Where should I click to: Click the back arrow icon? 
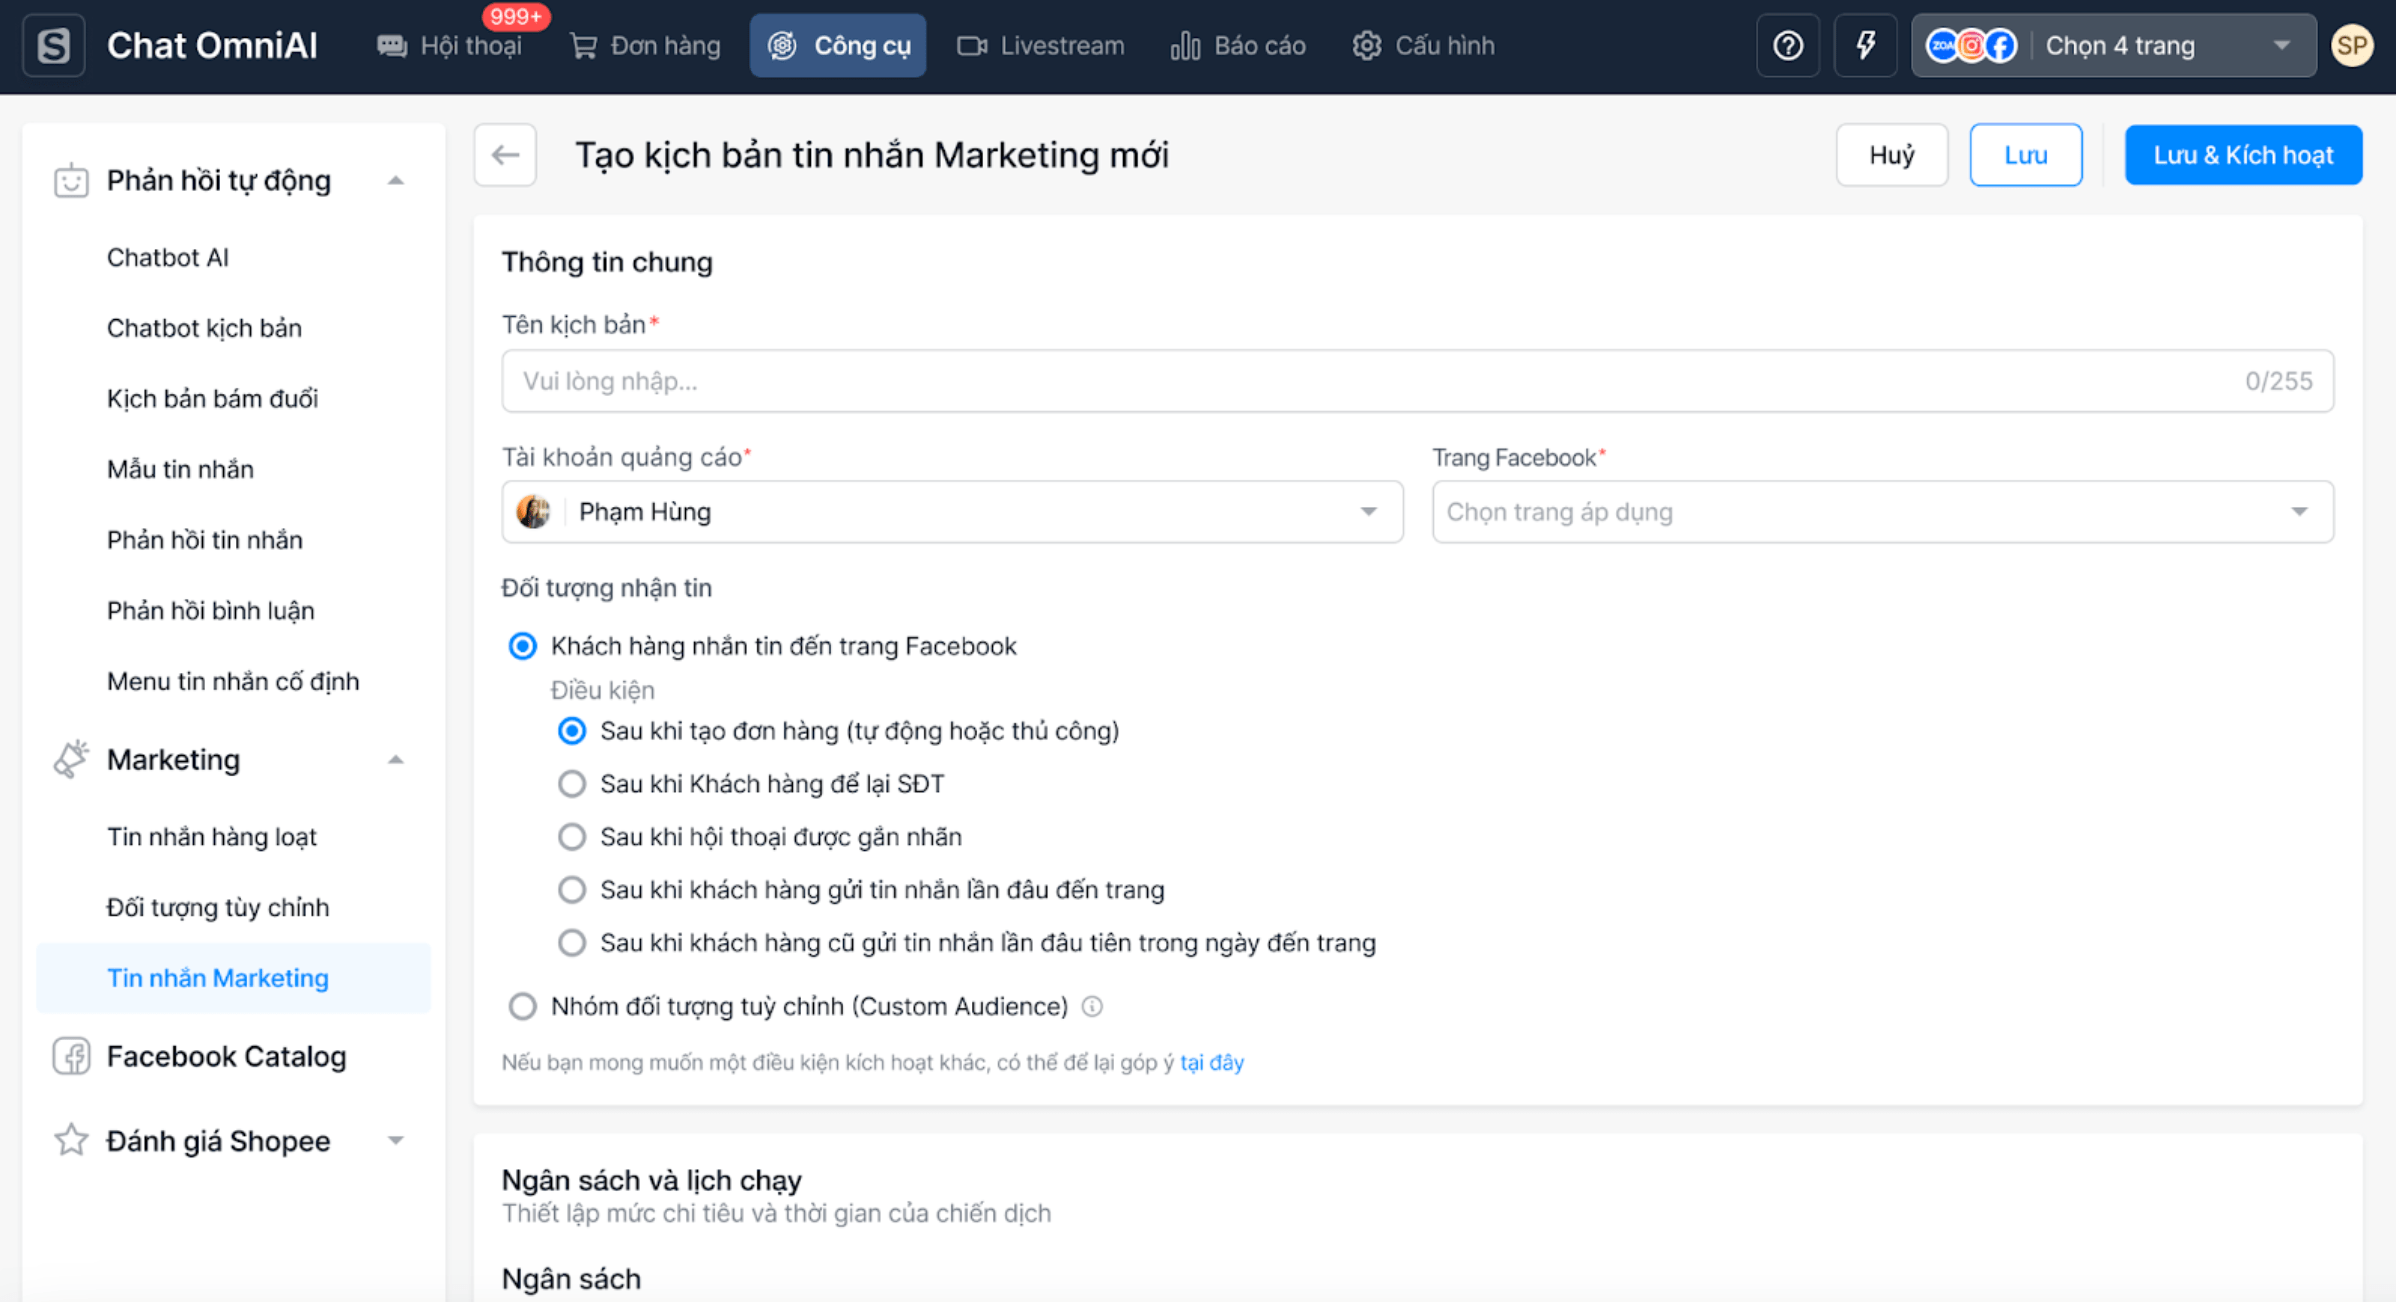pos(505,155)
